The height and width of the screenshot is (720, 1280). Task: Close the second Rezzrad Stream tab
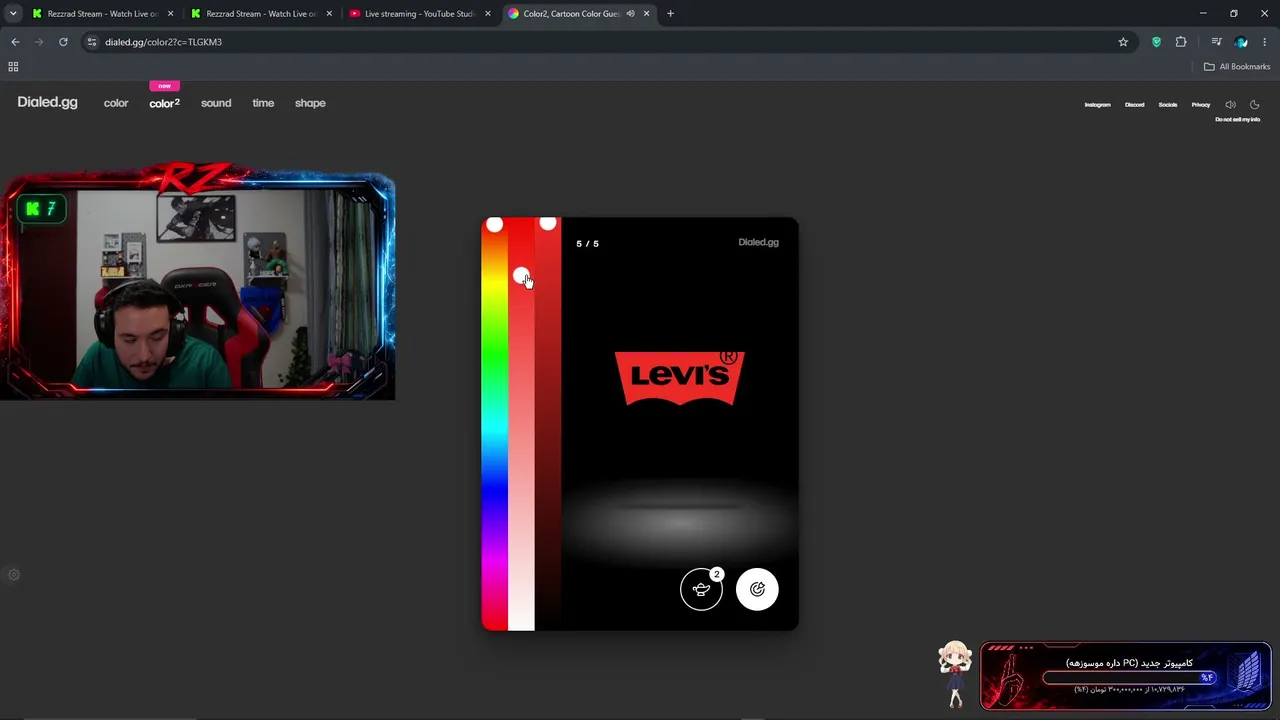pyautogui.click(x=329, y=14)
